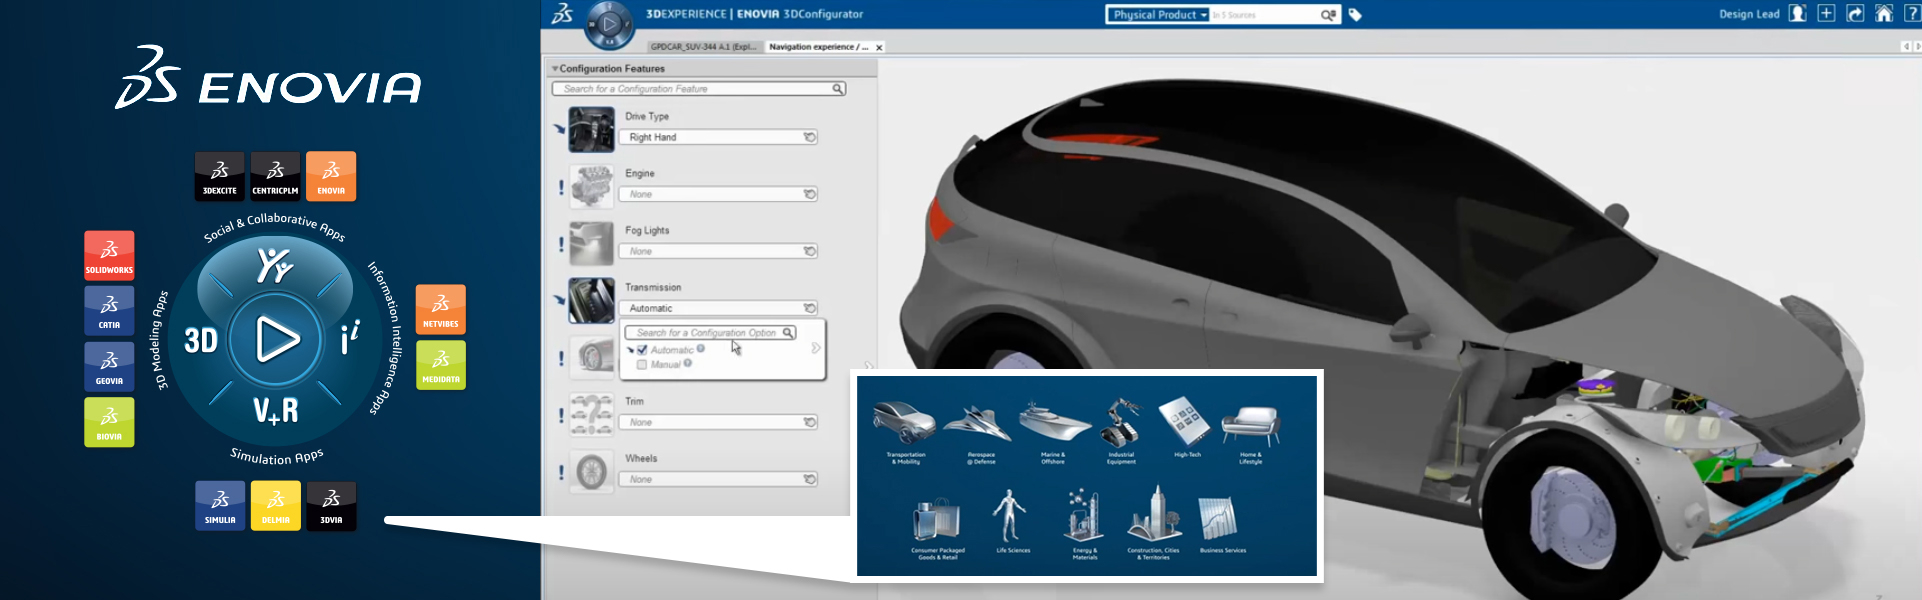This screenshot has width=1922, height=600.
Task: Collapse the Configuration Features section
Action: [x=555, y=69]
